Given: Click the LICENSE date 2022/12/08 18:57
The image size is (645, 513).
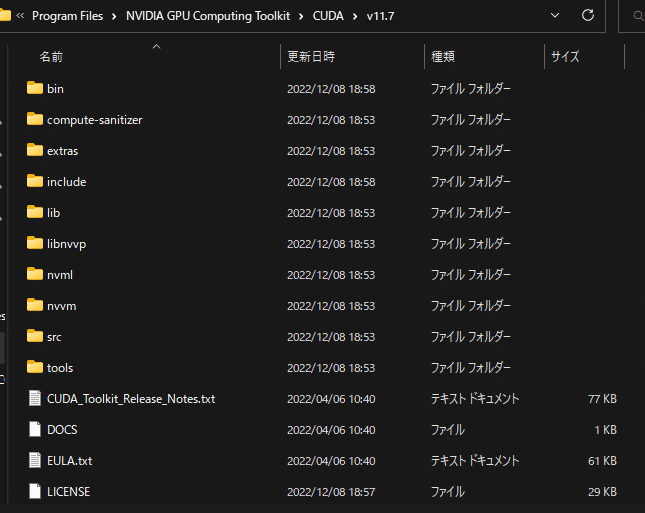Looking at the screenshot, I should (x=331, y=492).
